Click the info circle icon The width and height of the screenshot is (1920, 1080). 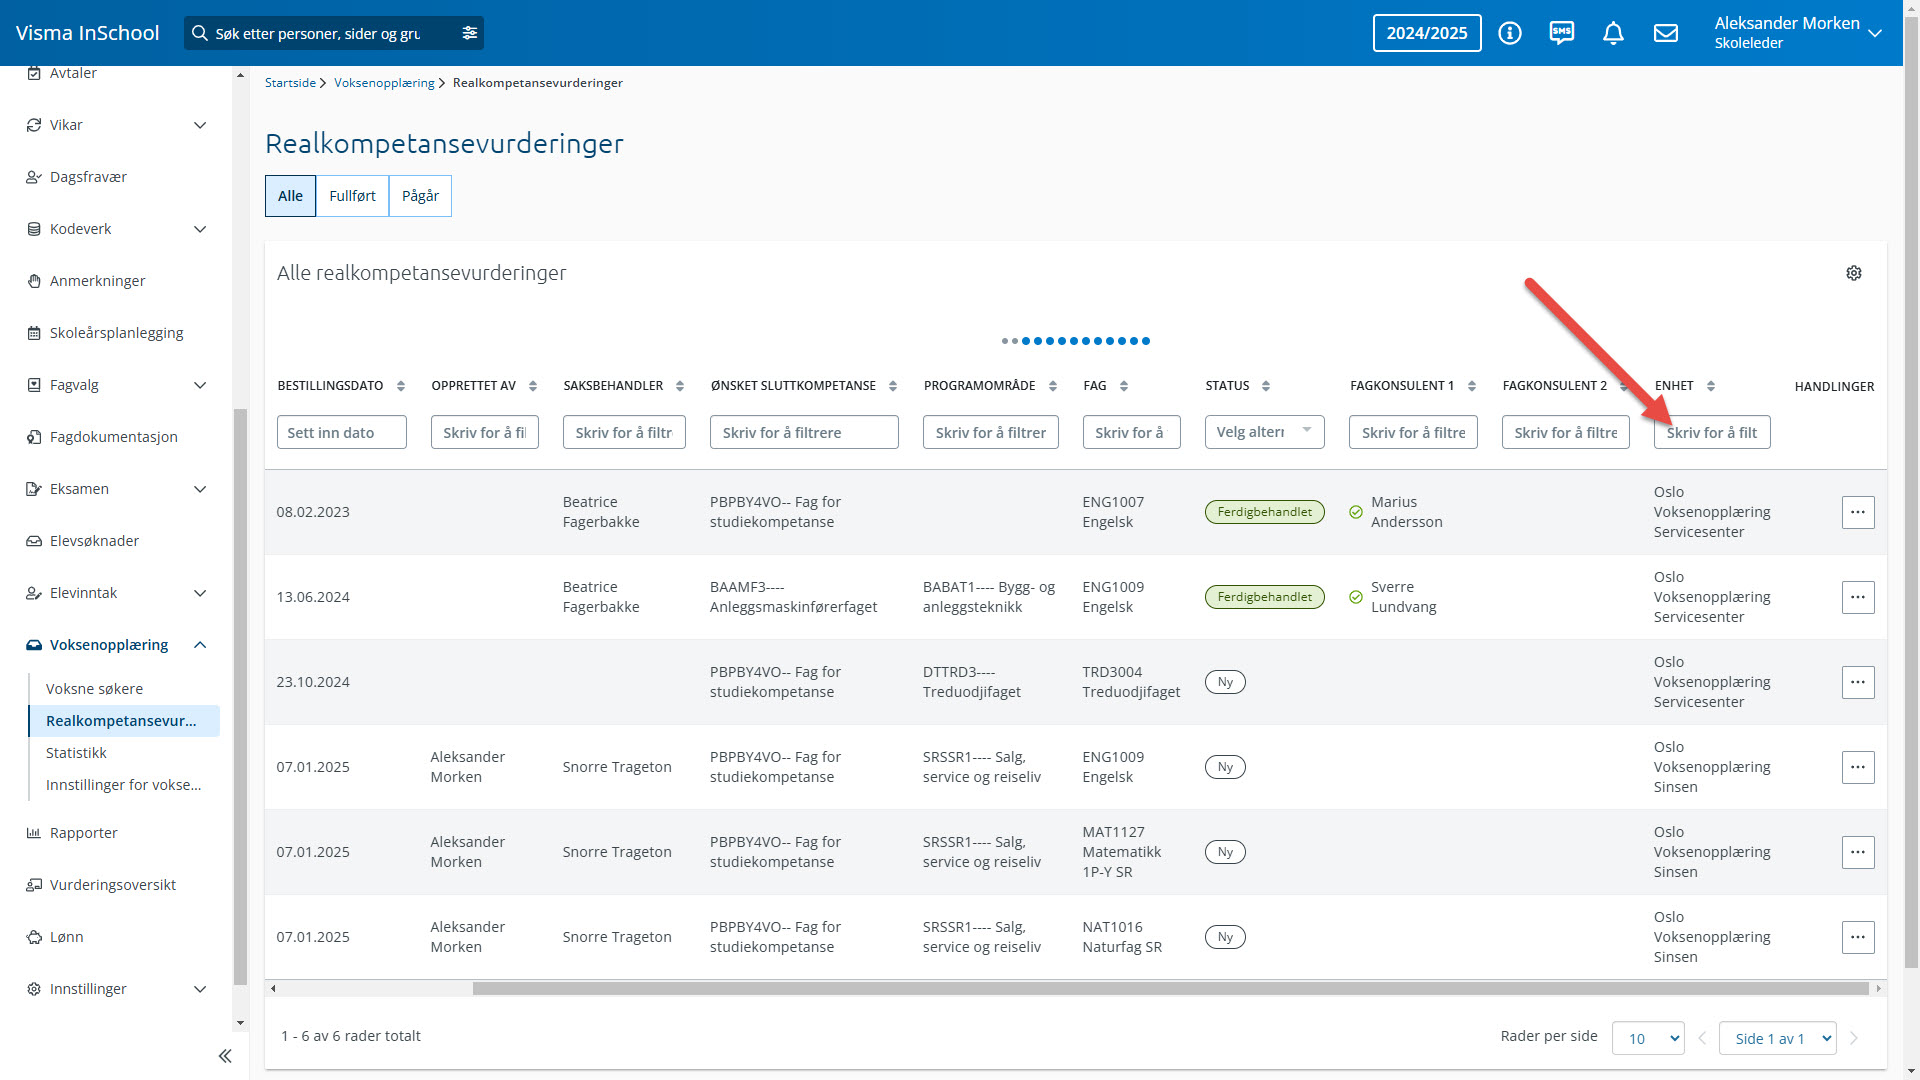pos(1510,33)
